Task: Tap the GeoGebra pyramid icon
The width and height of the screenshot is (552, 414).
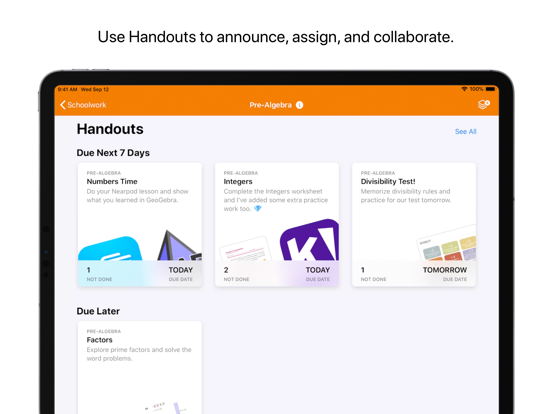Action: pos(179,246)
